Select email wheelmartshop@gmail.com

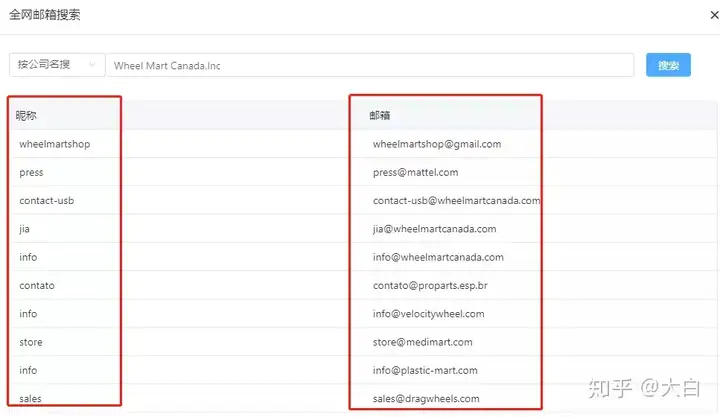(x=437, y=144)
